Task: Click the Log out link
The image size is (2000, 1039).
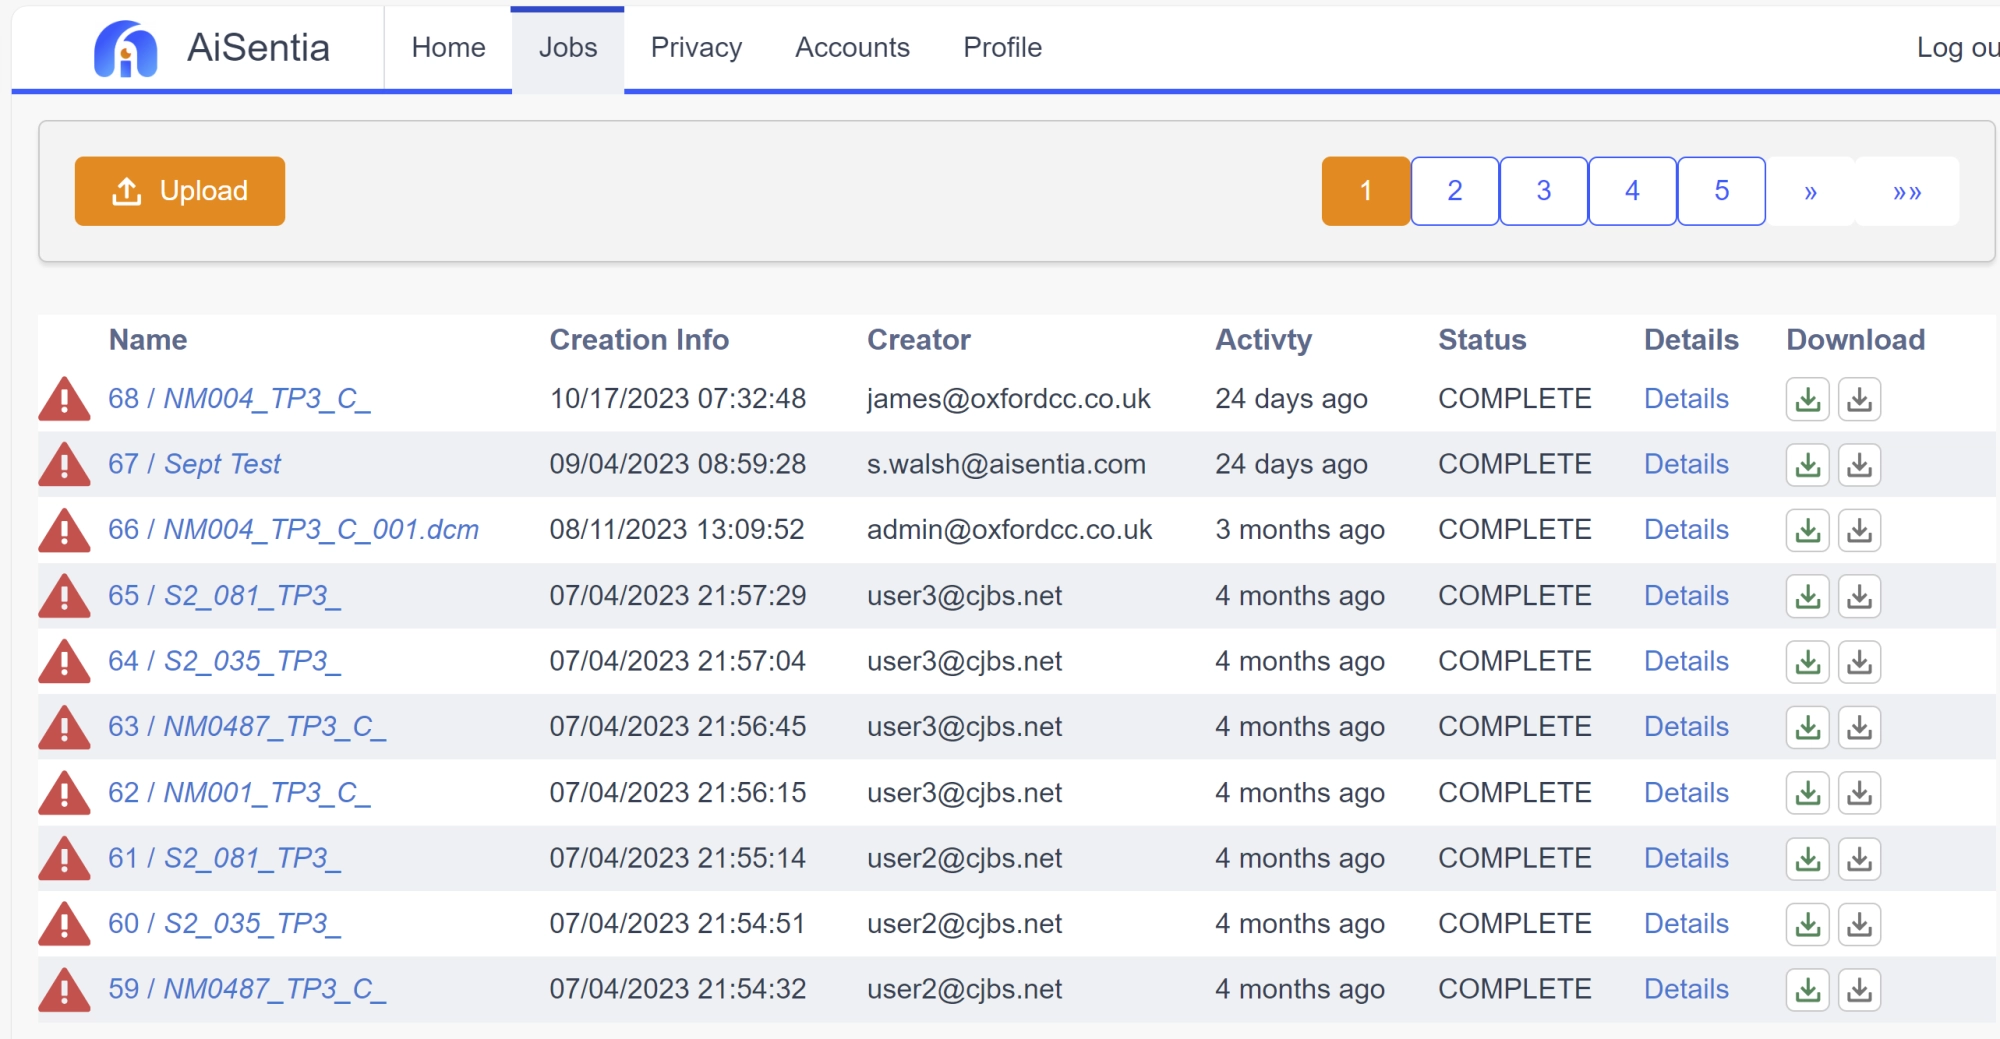Action: point(1957,48)
